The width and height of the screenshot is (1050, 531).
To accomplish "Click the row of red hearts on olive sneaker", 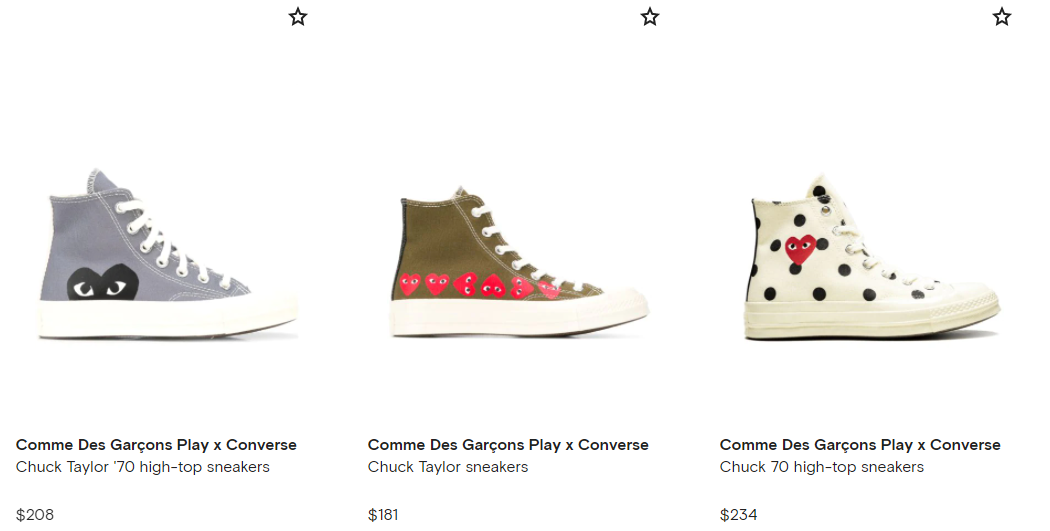I will tap(480, 285).
